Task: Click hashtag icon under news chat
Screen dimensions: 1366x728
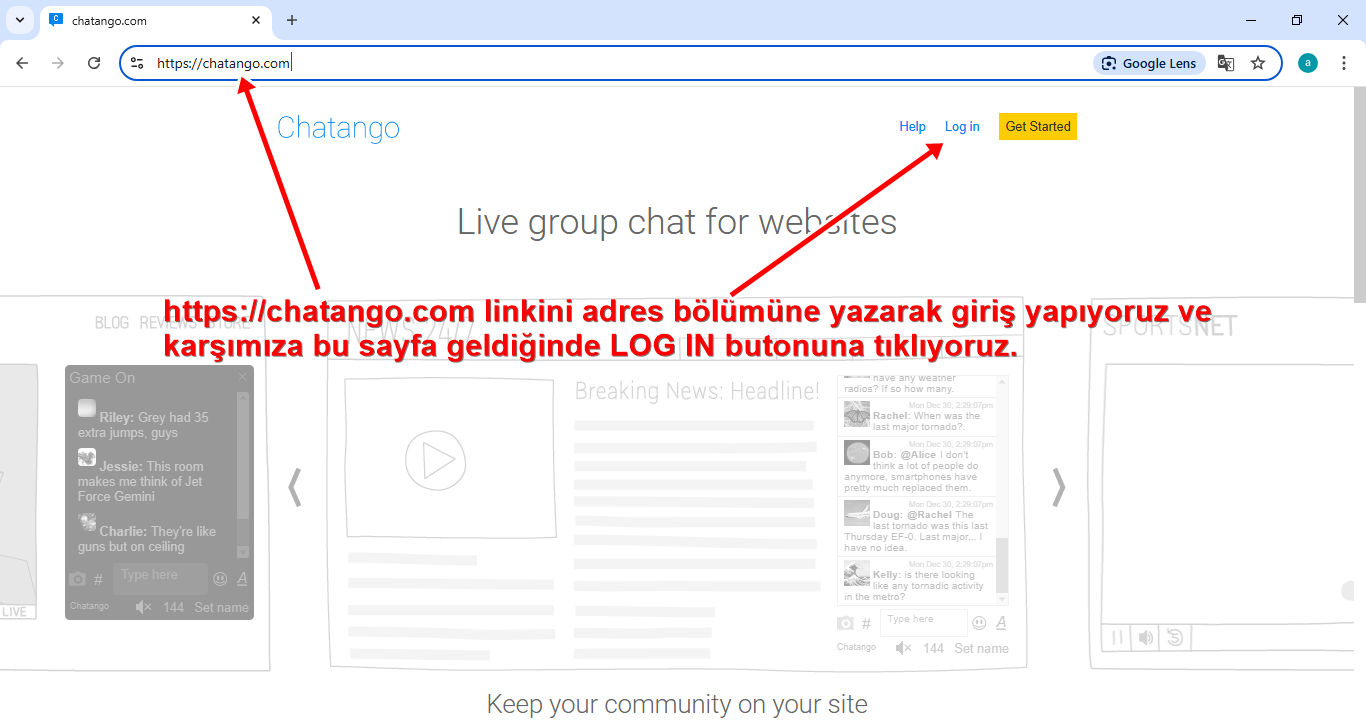Action: coord(866,623)
